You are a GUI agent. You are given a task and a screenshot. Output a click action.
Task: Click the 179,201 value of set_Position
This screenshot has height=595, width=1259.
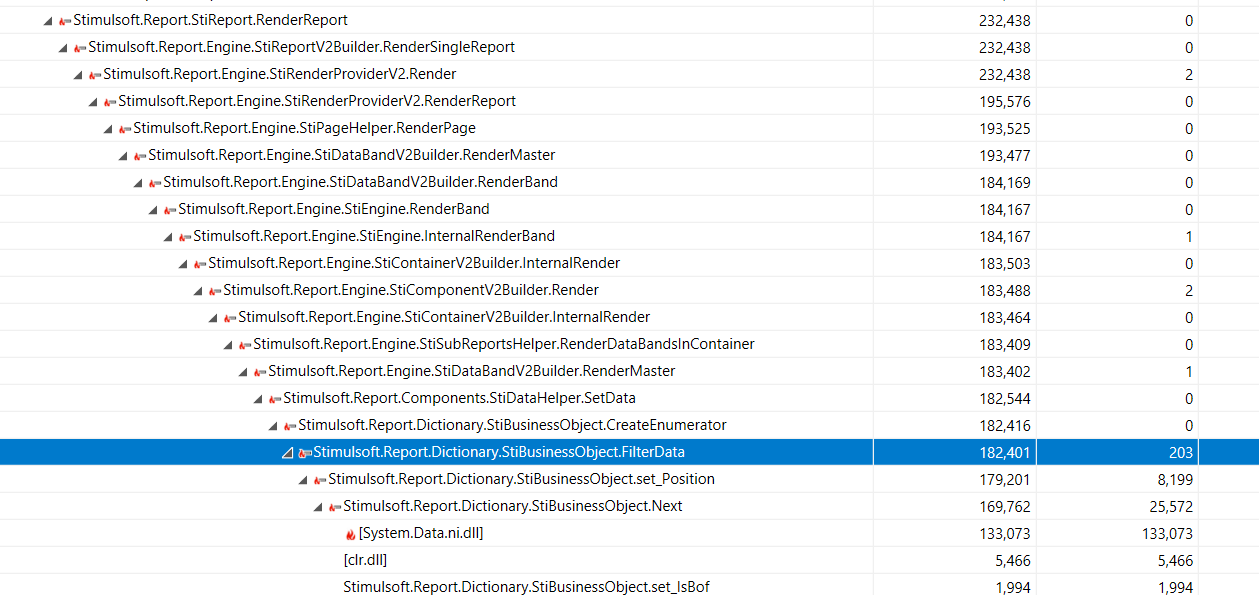(x=1004, y=480)
